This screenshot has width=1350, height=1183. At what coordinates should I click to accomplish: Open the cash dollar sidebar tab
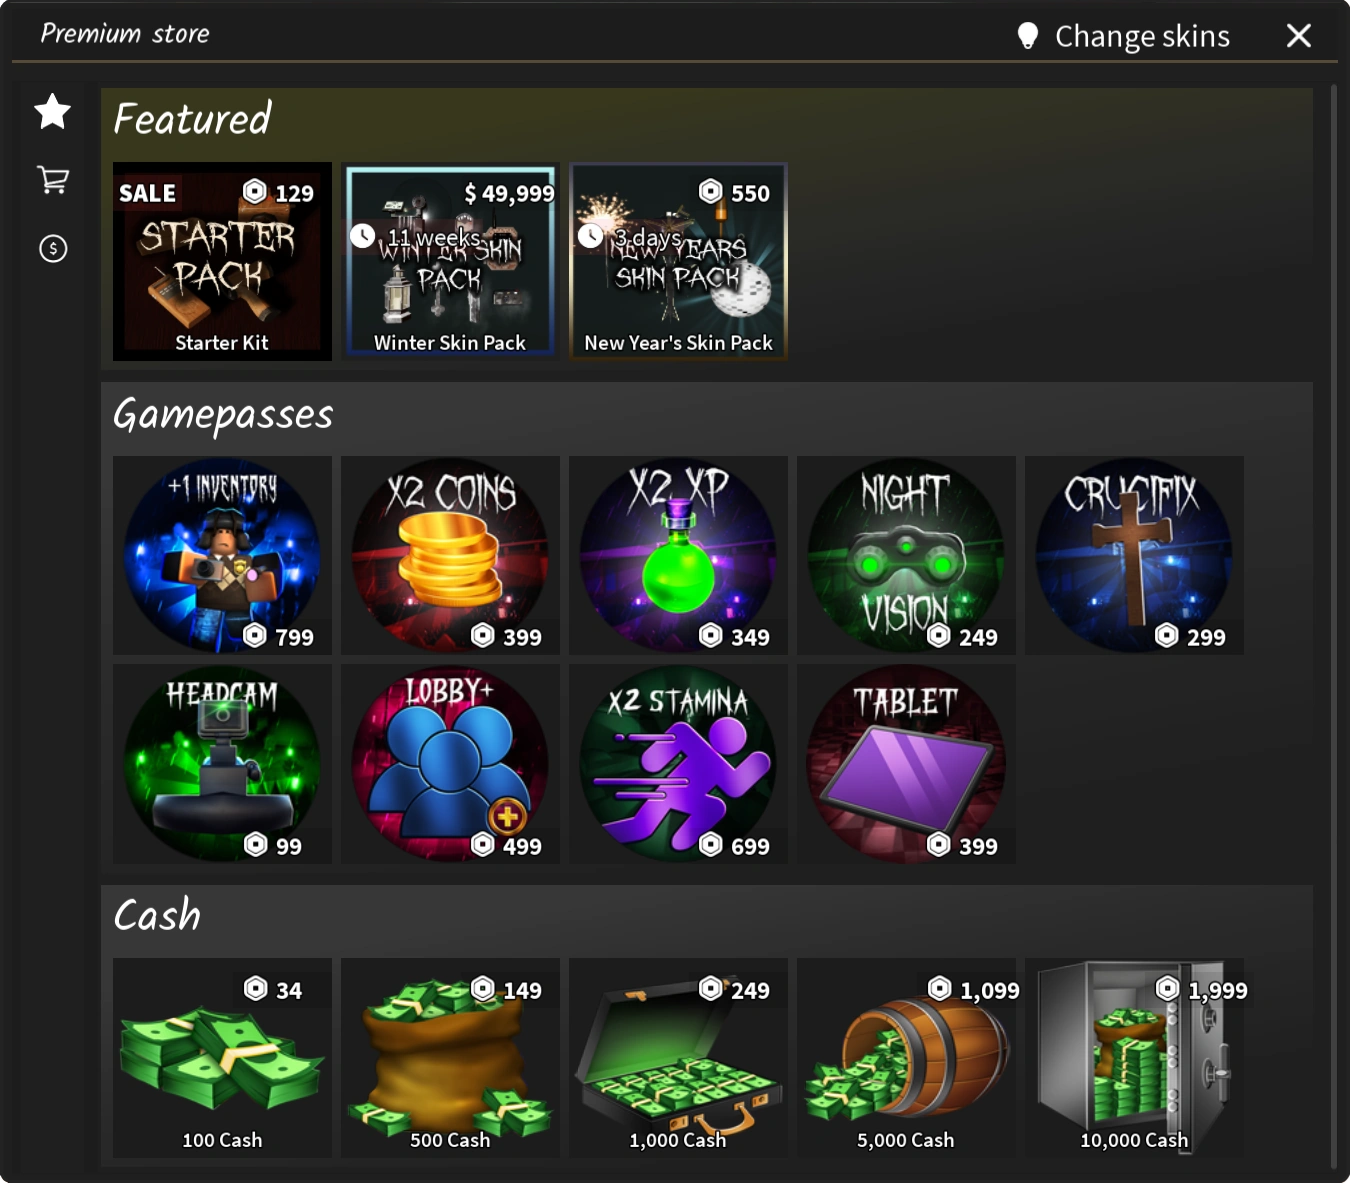click(x=53, y=248)
